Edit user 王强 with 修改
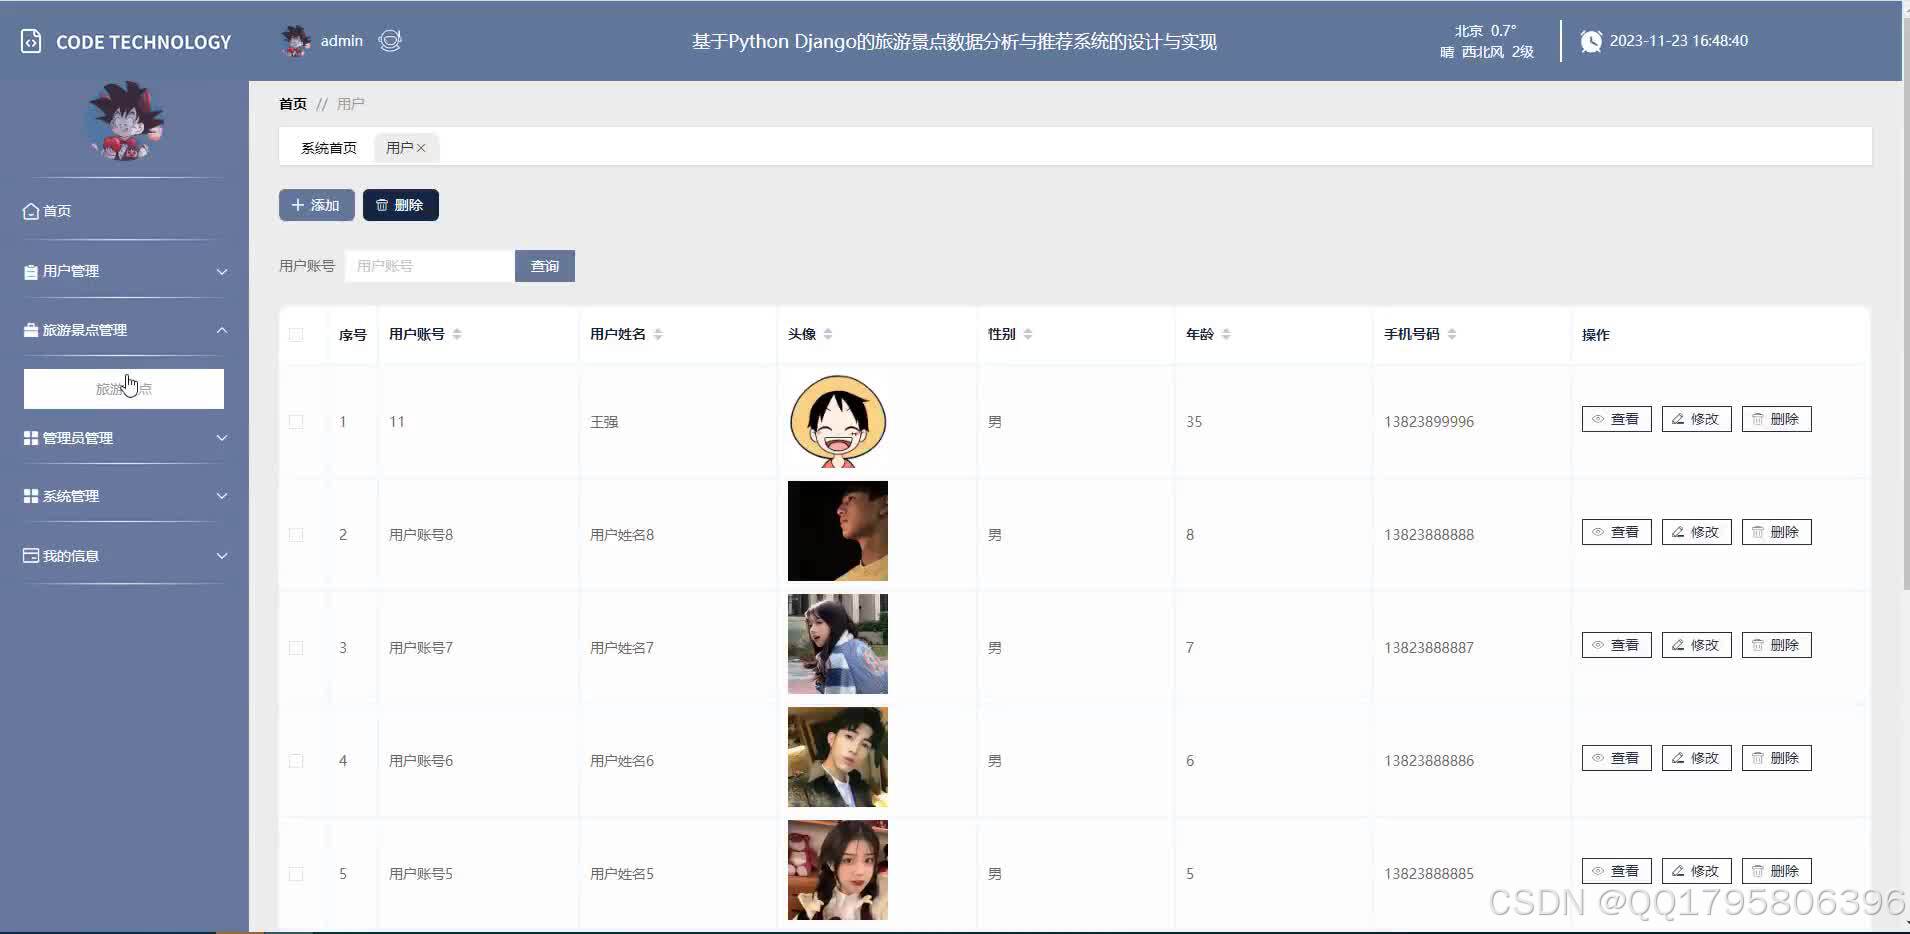This screenshot has width=1910, height=934. pyautogui.click(x=1696, y=419)
